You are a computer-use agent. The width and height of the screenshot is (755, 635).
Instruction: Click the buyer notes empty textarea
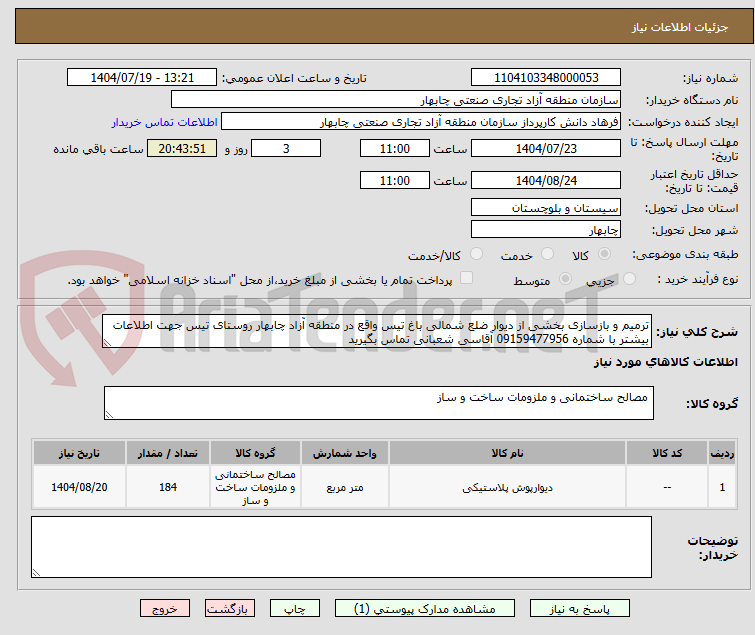tap(341, 547)
